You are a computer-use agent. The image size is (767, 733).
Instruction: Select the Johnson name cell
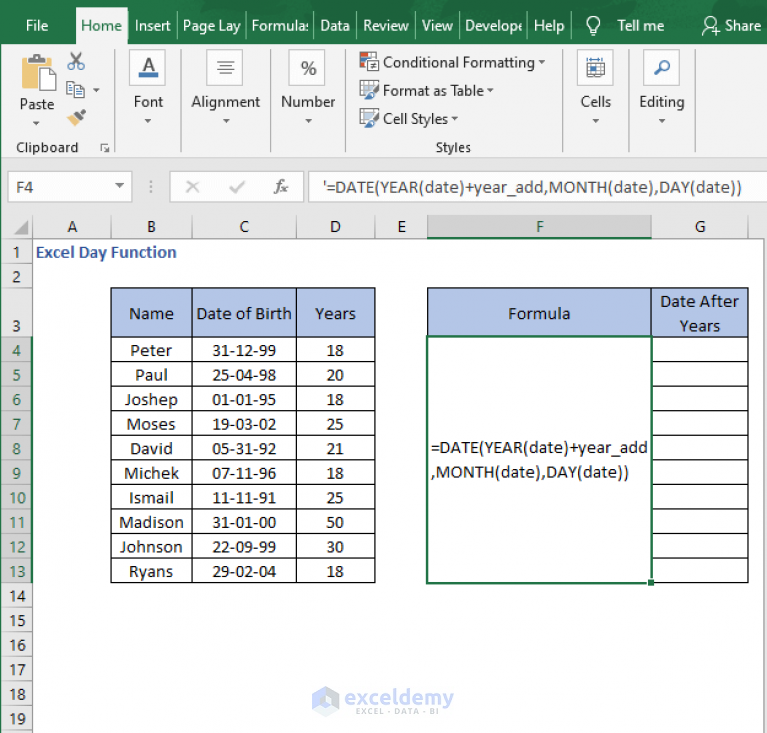151,547
